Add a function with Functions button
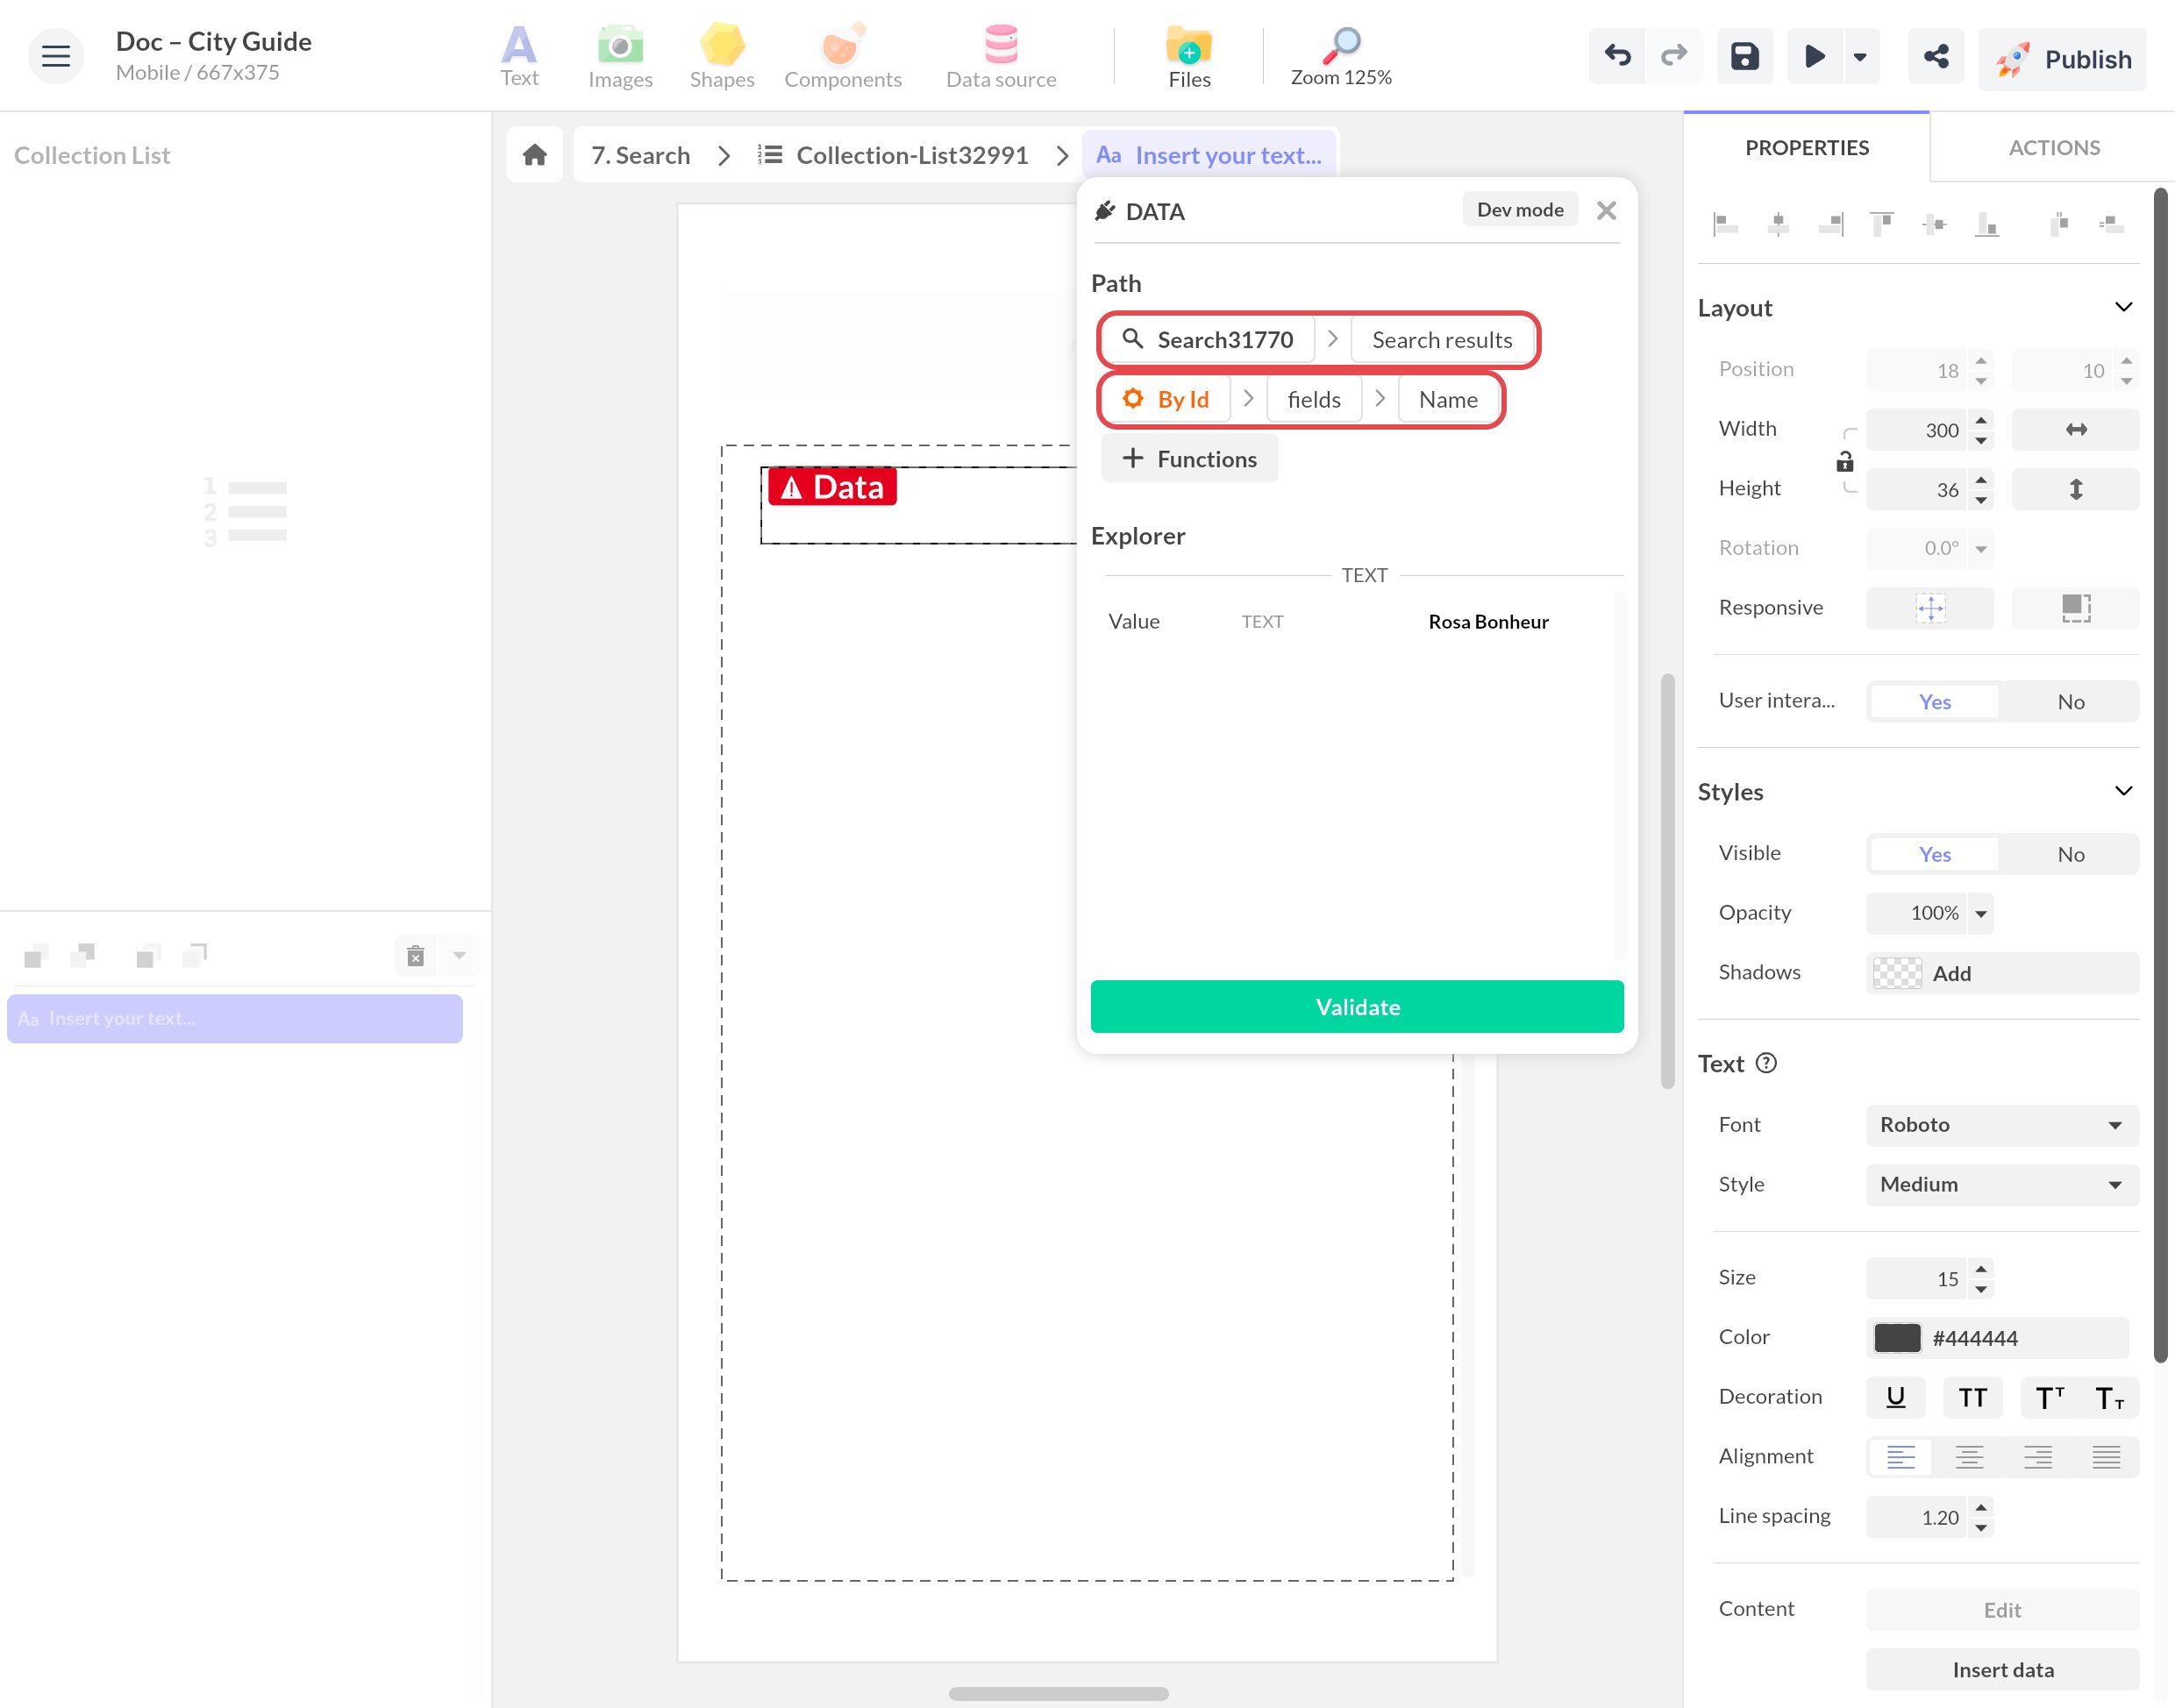This screenshot has height=1708, width=2175. click(x=1189, y=459)
